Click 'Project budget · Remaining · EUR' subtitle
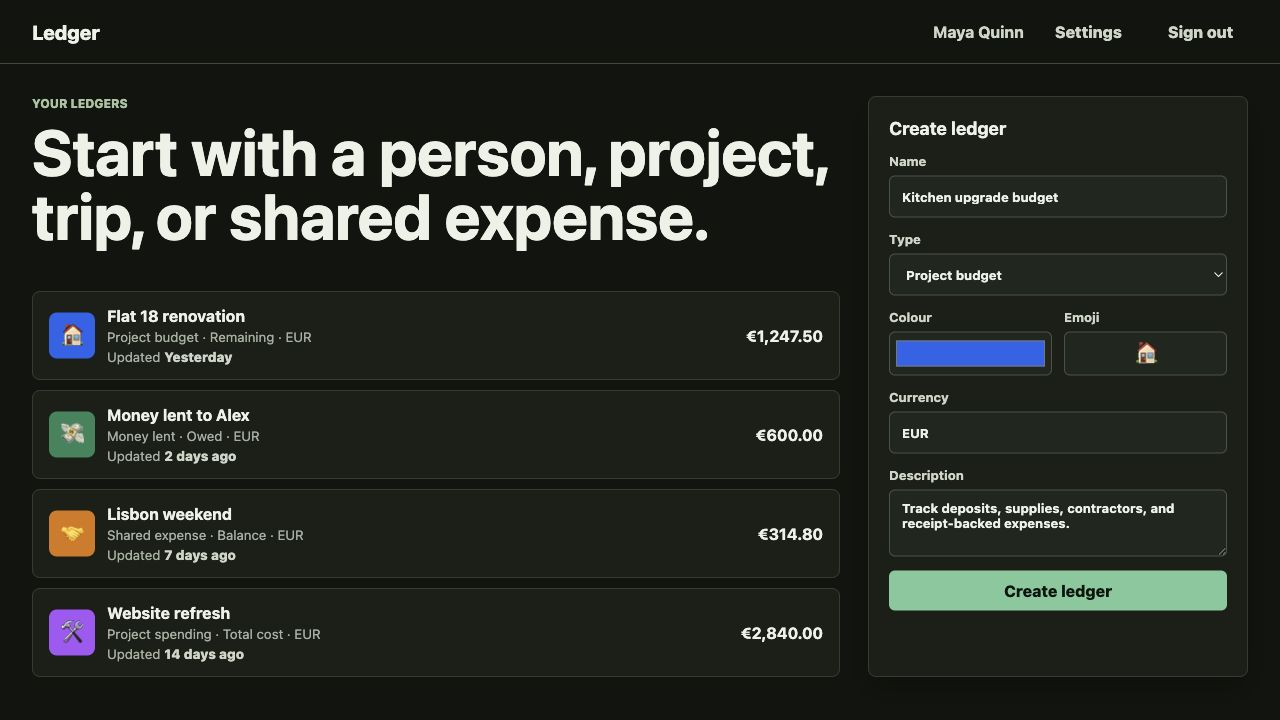The width and height of the screenshot is (1280, 720). click(x=209, y=337)
